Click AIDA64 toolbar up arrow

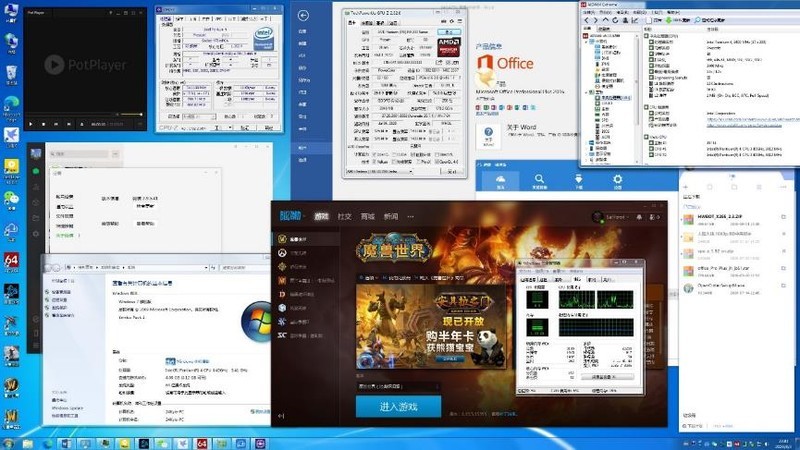[605, 20]
